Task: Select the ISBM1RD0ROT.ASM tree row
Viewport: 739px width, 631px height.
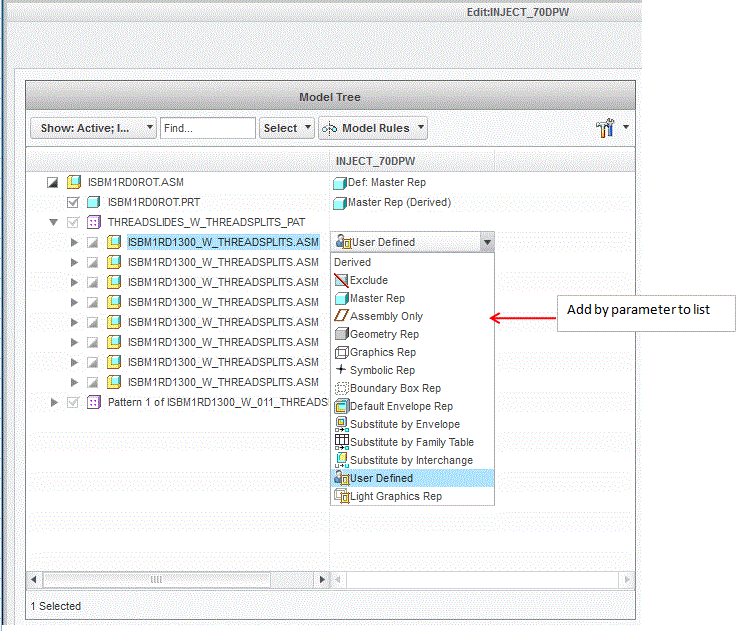Action: point(136,182)
